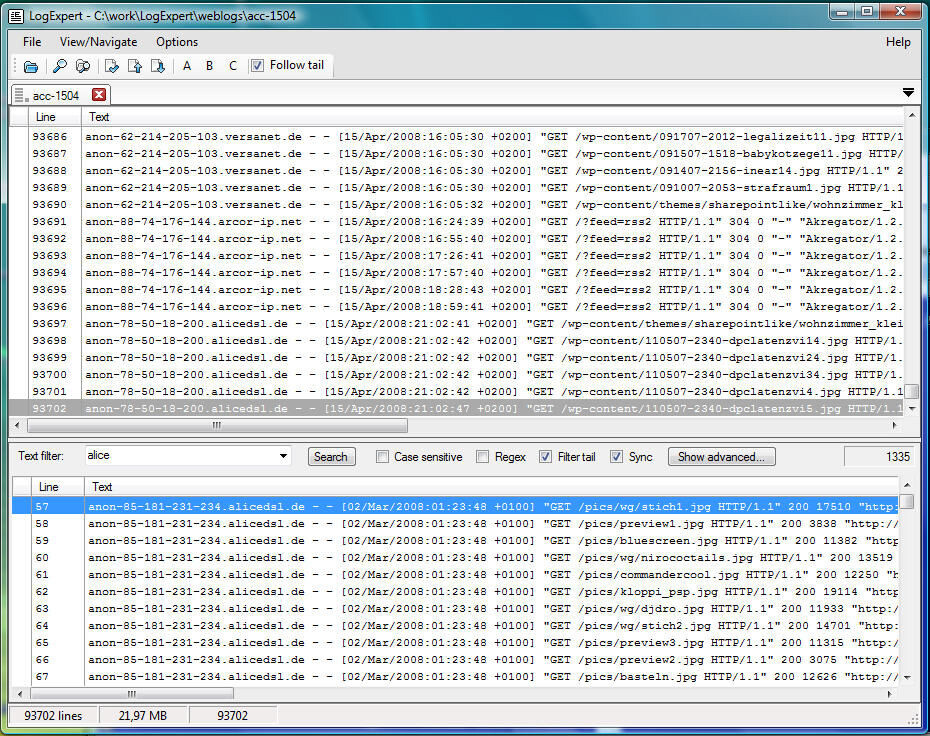Screen dimensions: 930x736
Task: Jump to previous bookmark with up-arrow icon
Action: click(x=135, y=66)
